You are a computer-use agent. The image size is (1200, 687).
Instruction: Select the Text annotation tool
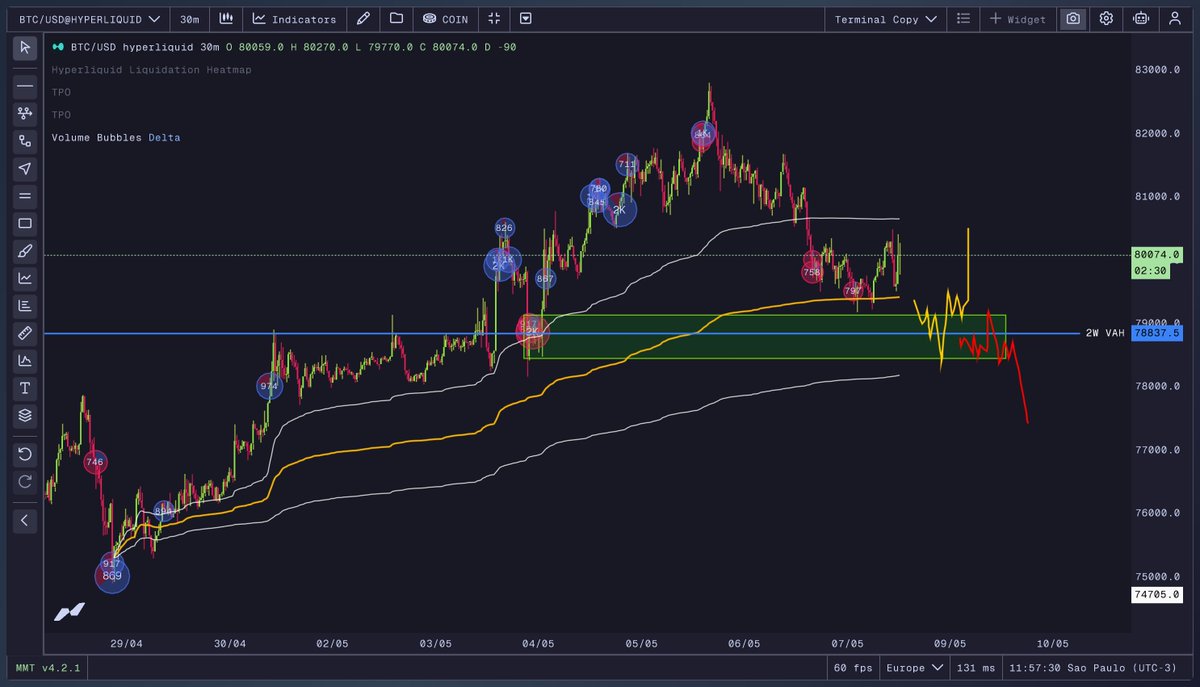point(25,388)
